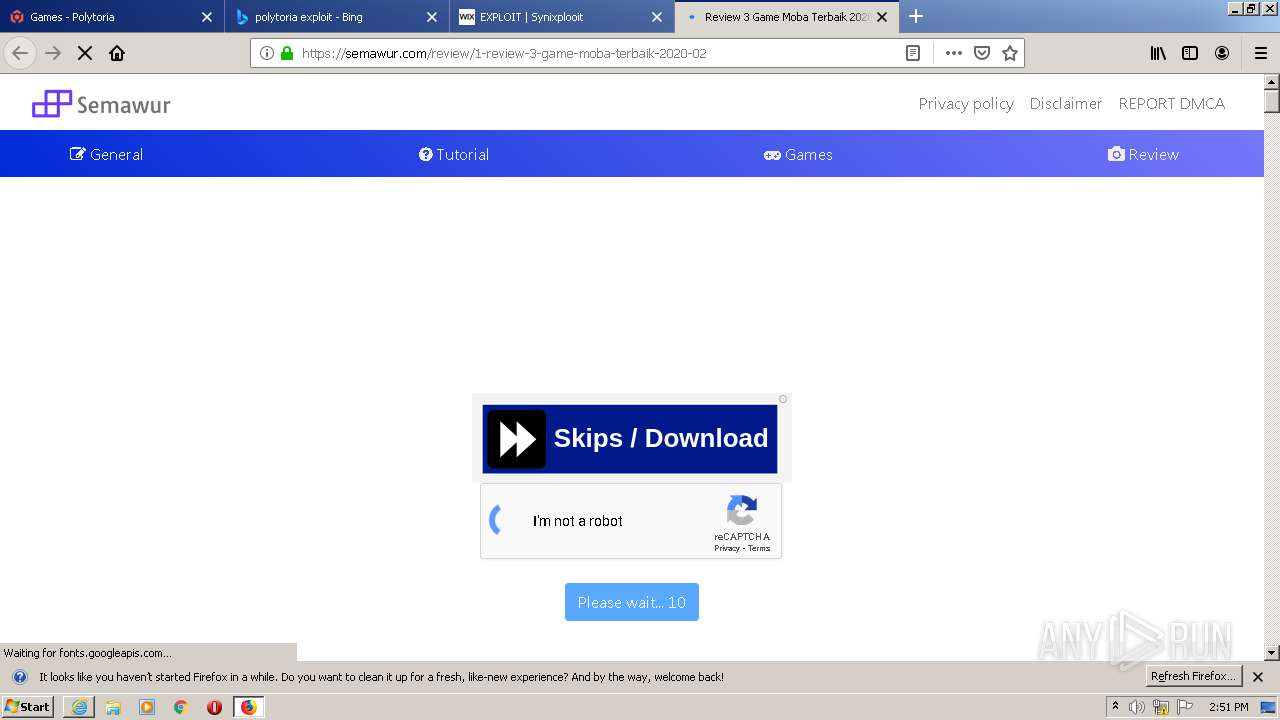Open the Tutorial menu

pyautogui.click(x=454, y=154)
